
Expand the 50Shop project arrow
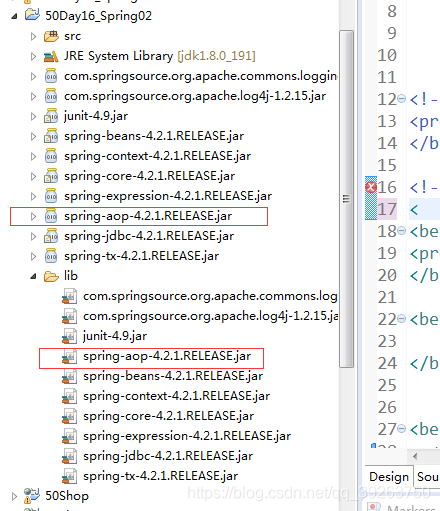coord(14,496)
